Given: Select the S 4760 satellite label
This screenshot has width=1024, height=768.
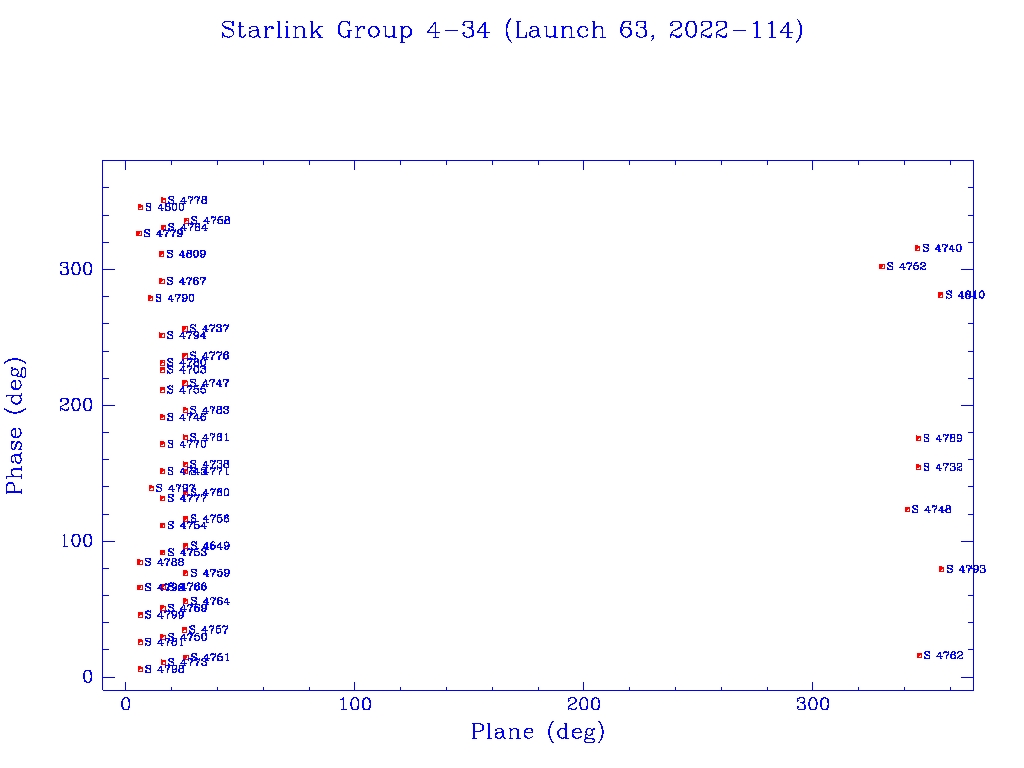Looking at the screenshot, I should (210, 492).
